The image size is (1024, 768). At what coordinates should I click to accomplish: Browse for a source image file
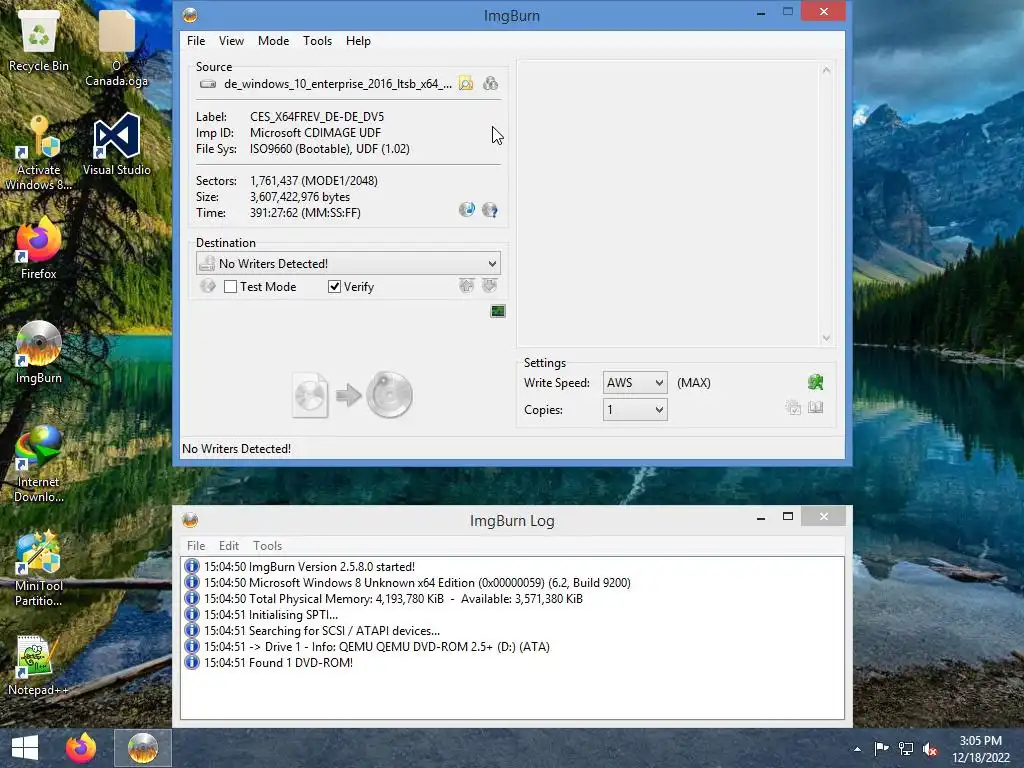point(466,84)
